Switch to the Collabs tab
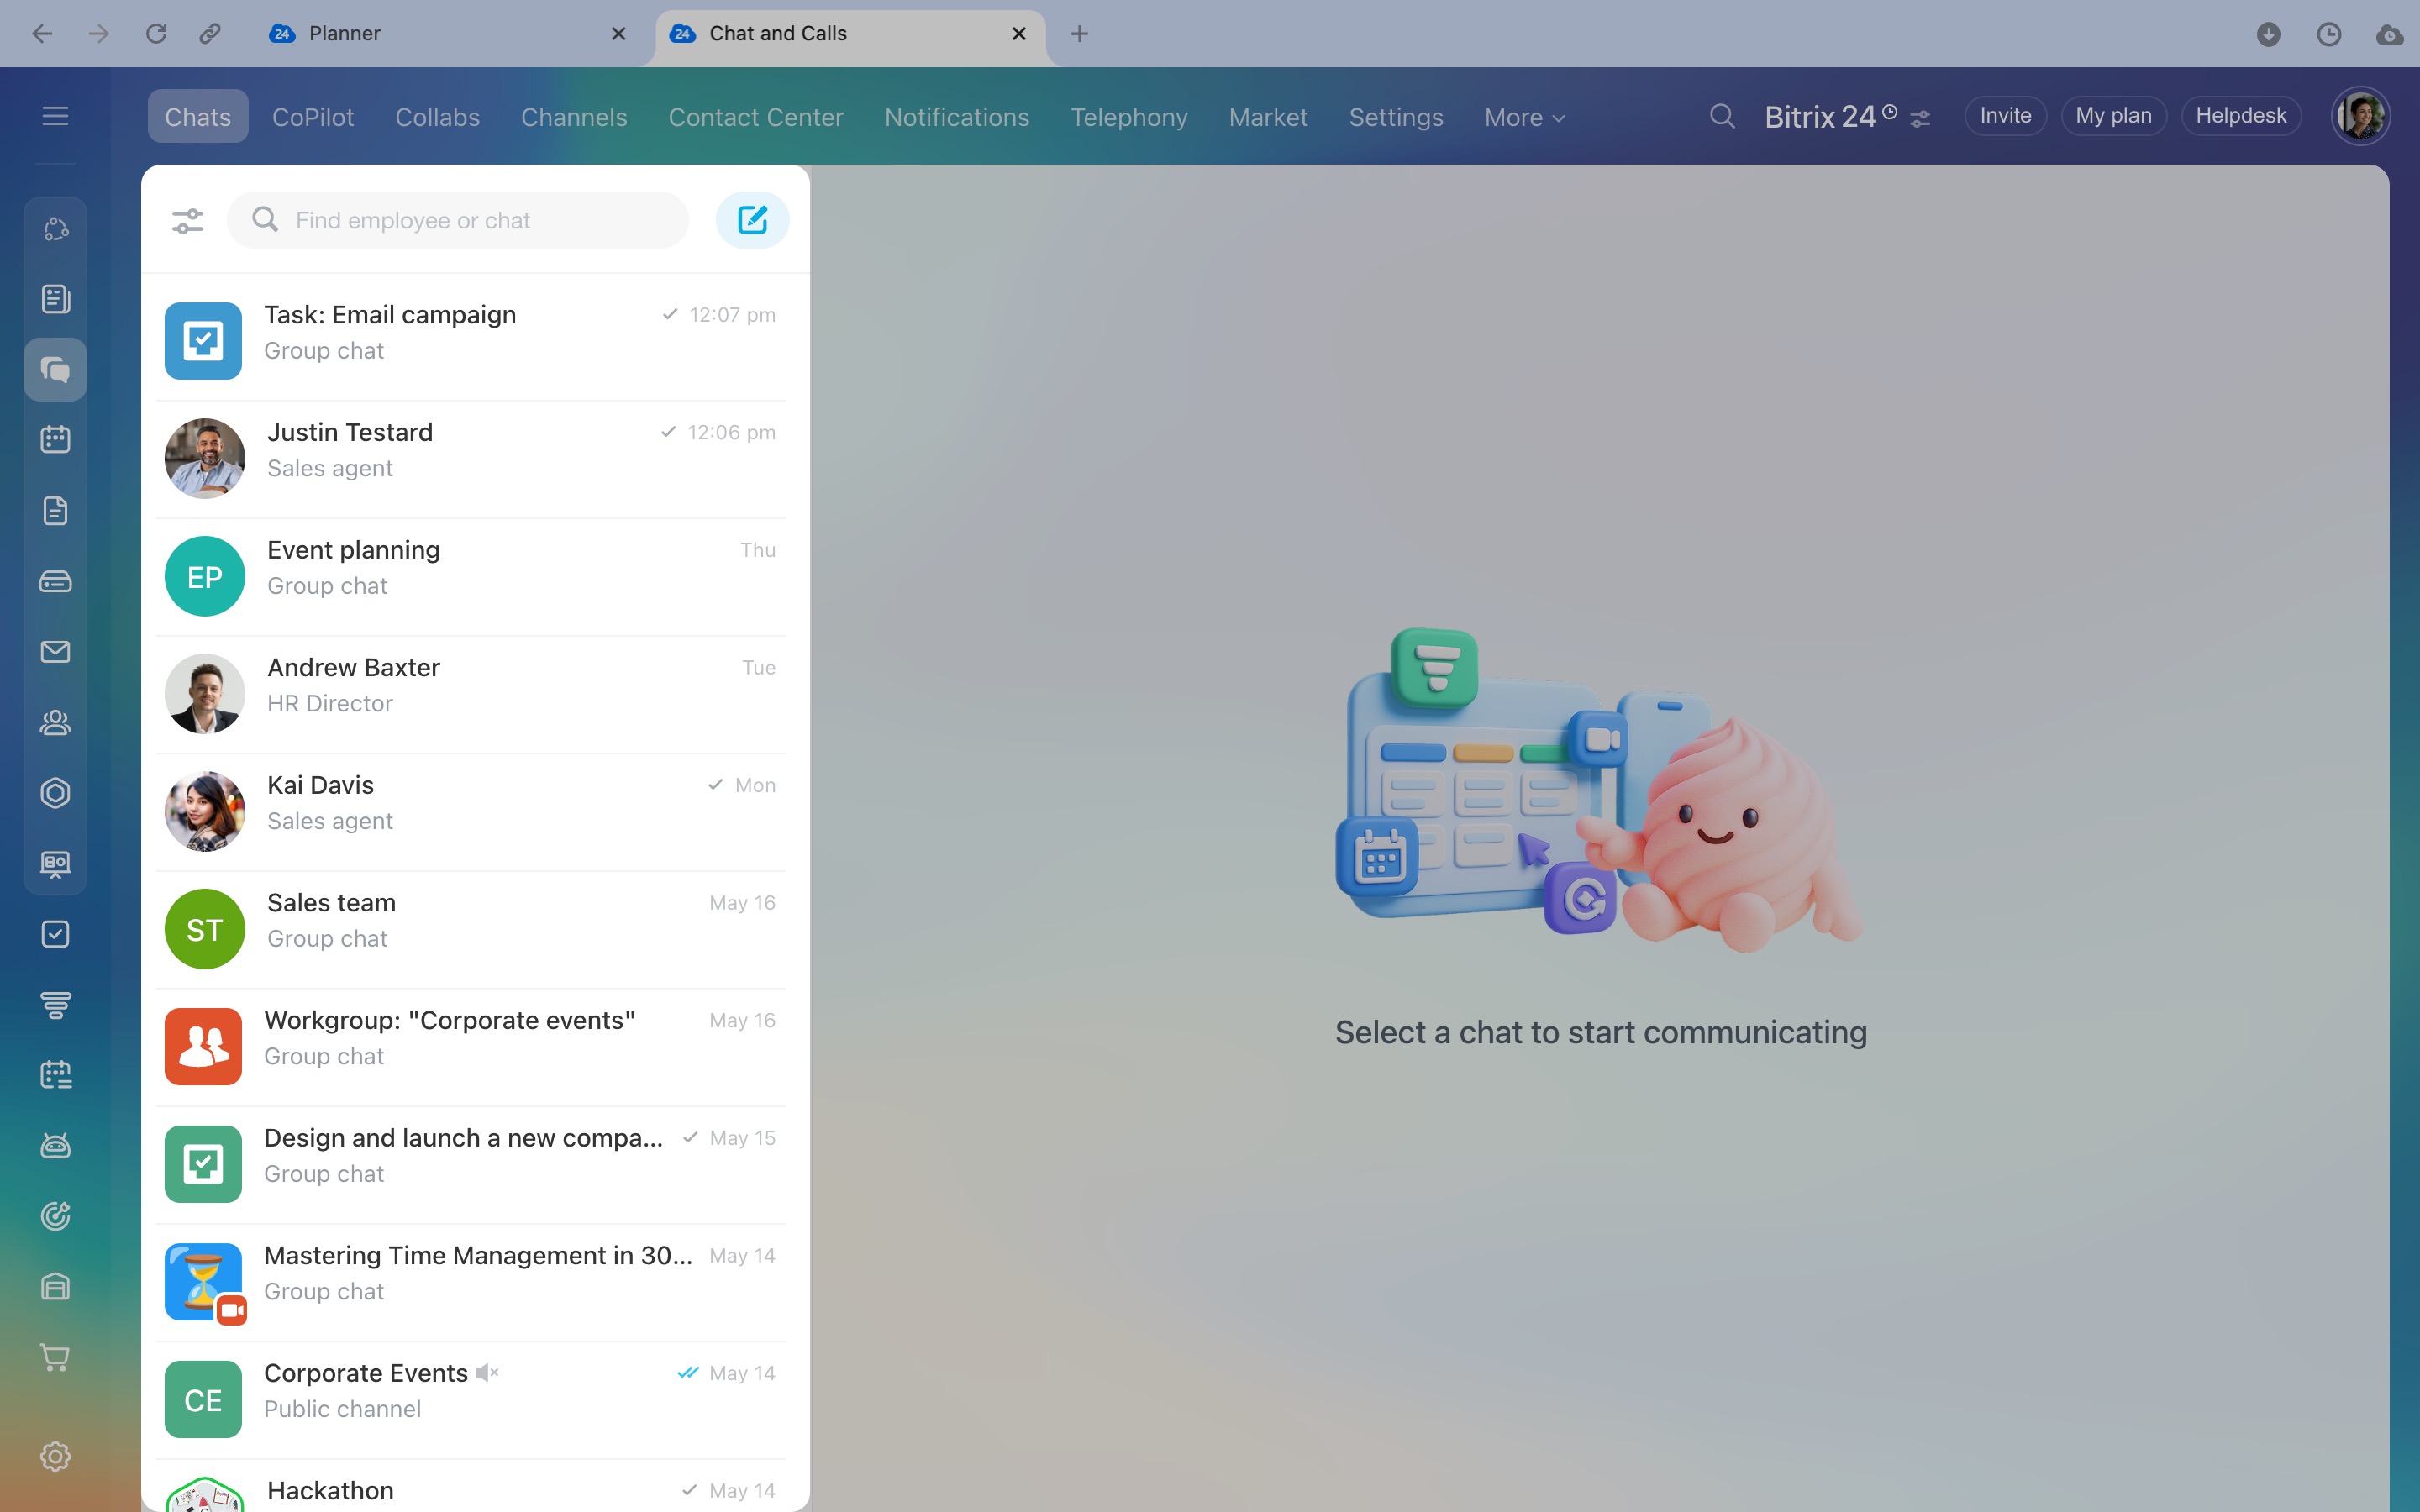The width and height of the screenshot is (2420, 1512). point(437,117)
